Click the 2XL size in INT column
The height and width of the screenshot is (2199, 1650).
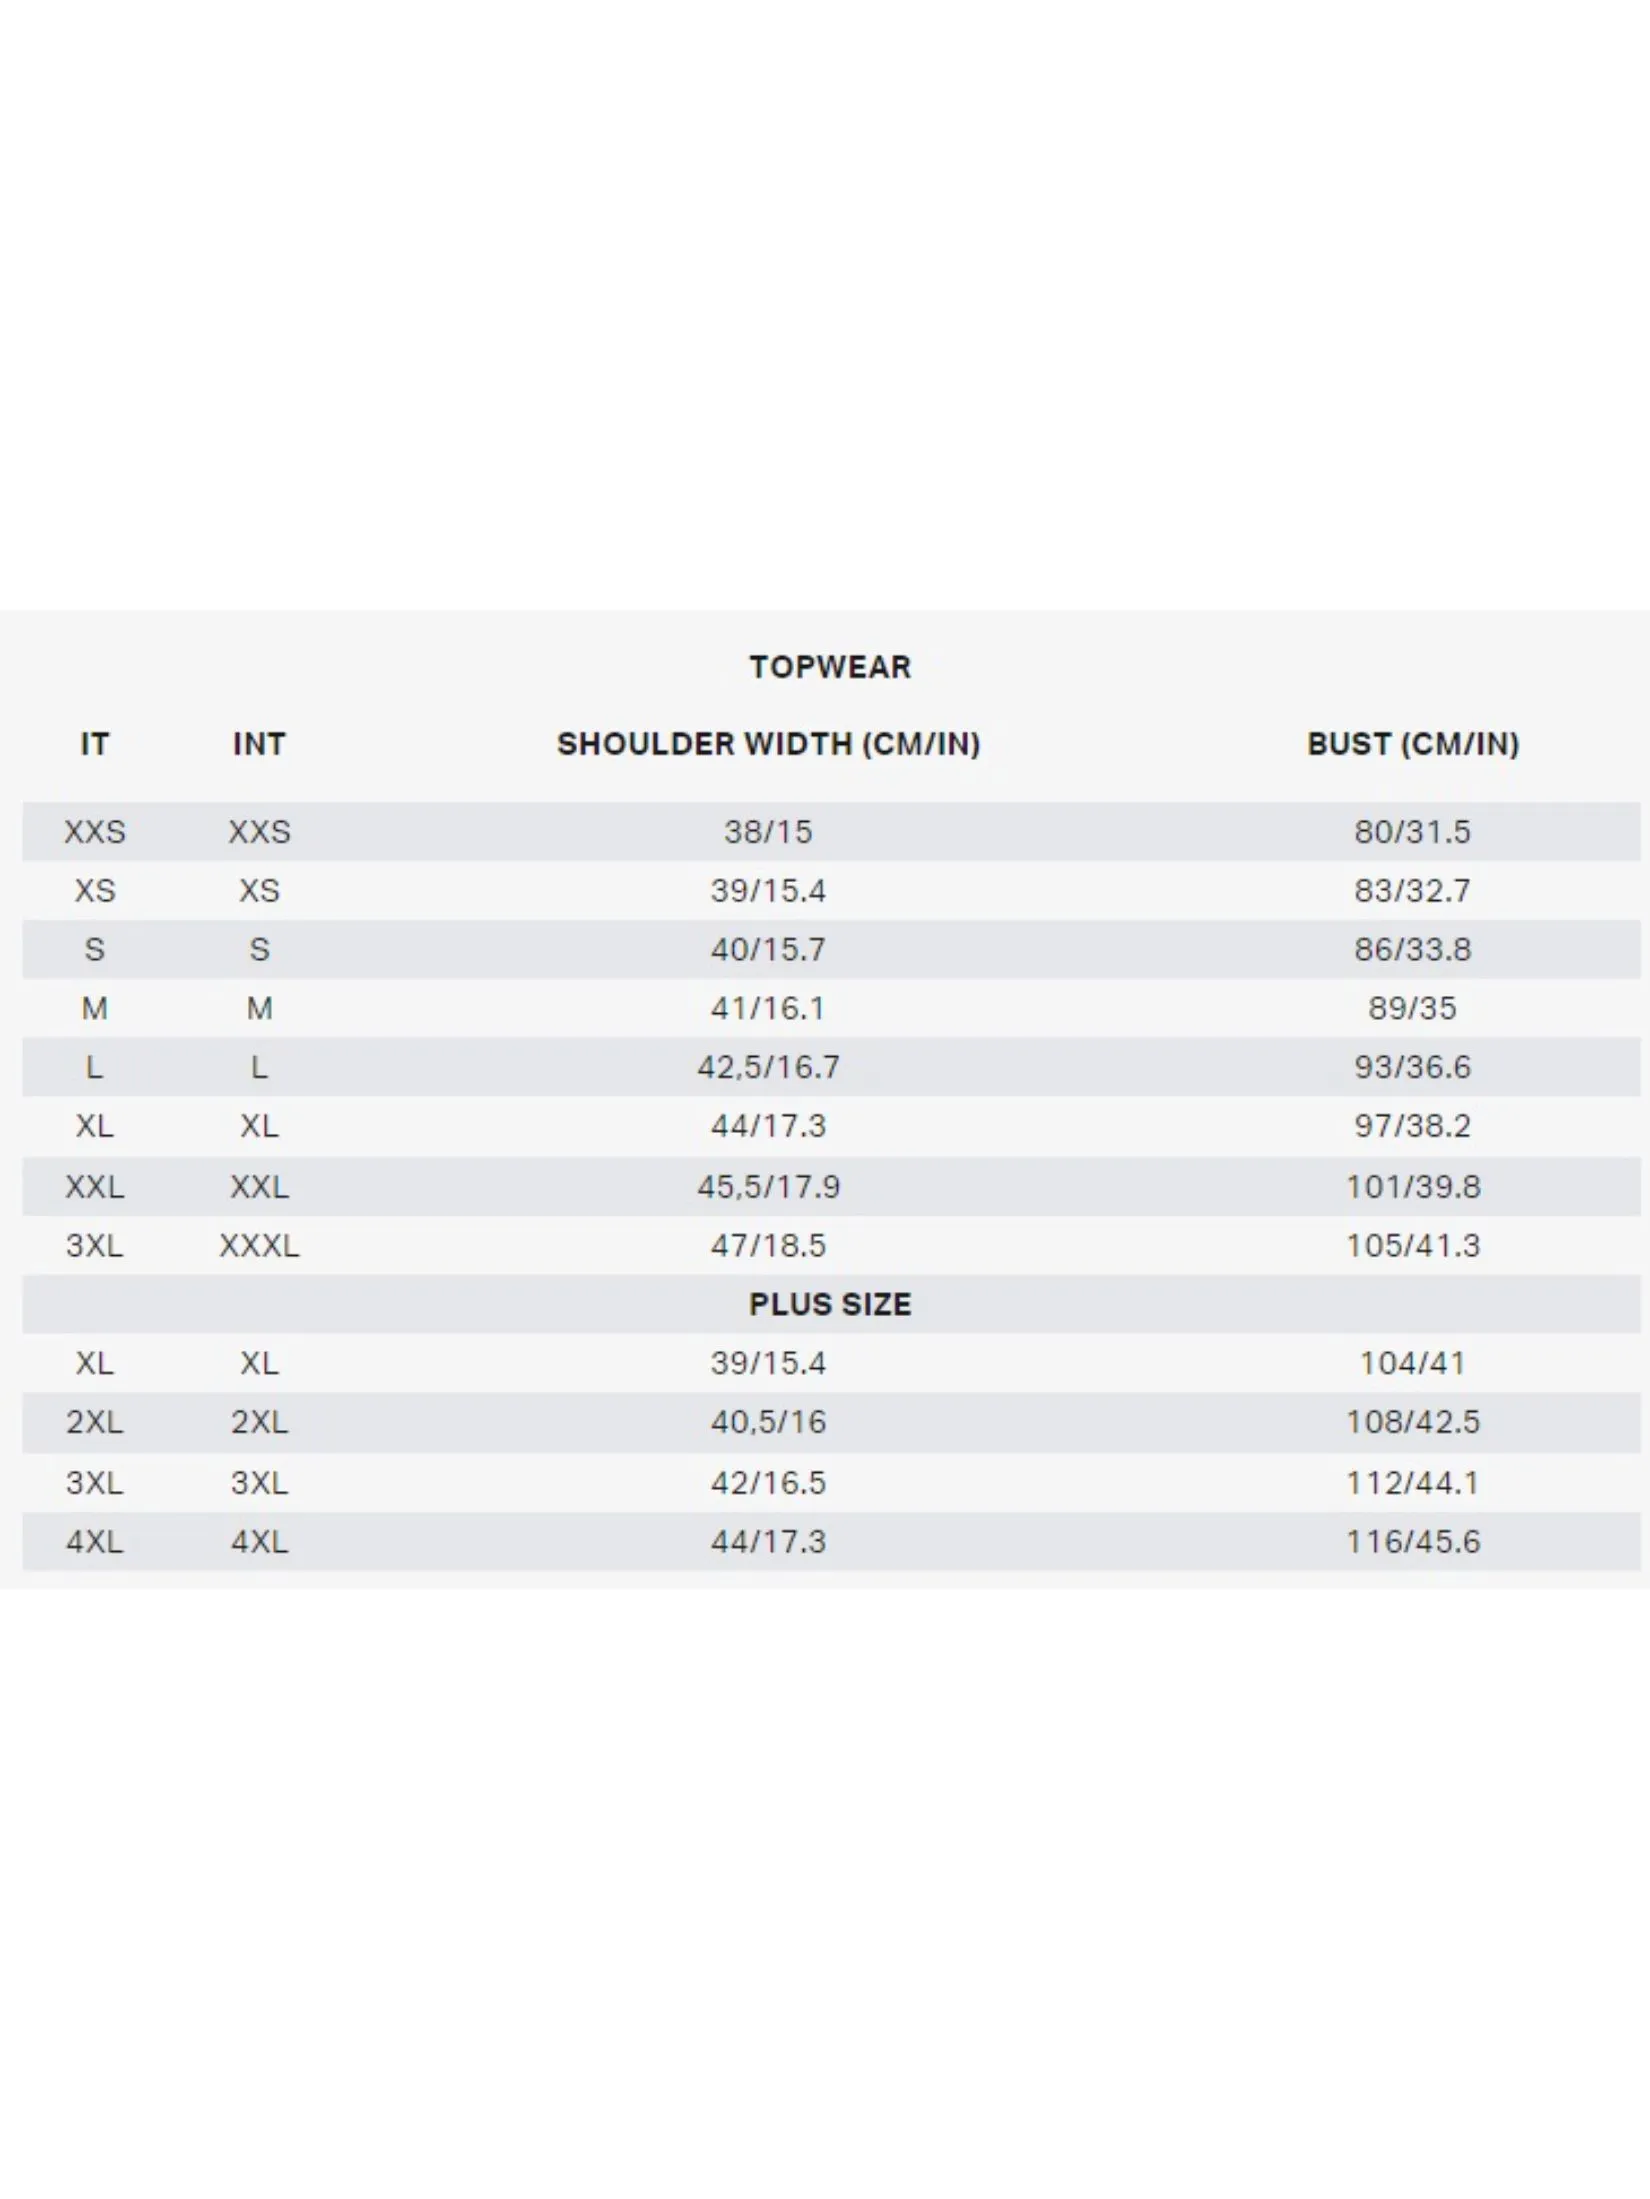pos(259,1422)
